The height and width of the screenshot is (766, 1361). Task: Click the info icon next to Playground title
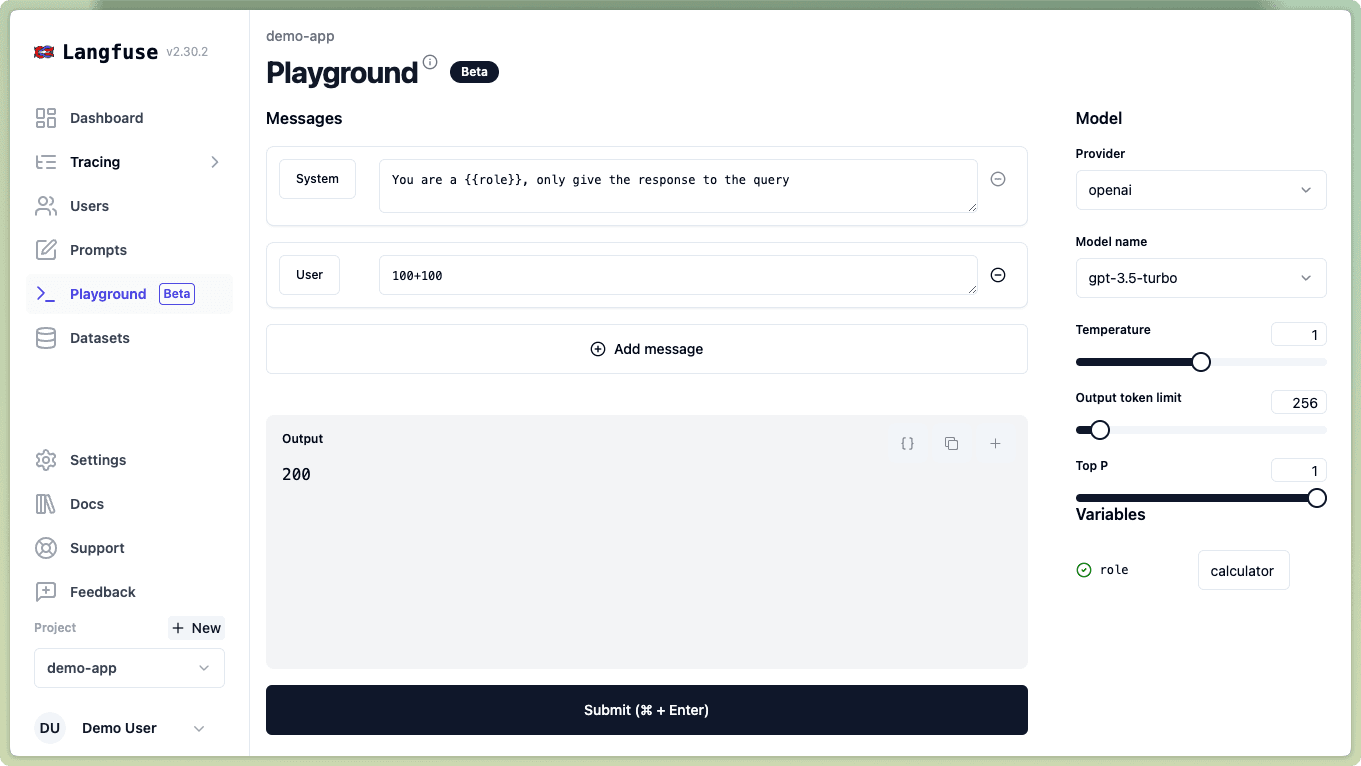pos(429,61)
